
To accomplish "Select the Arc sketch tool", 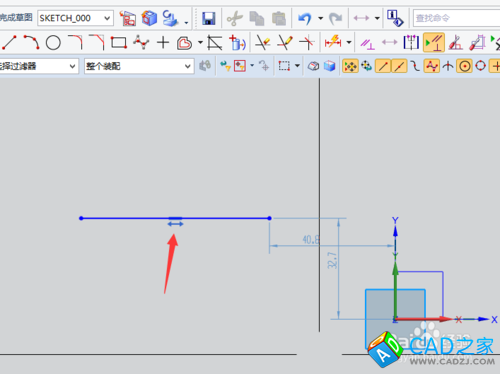I will pos(32,42).
